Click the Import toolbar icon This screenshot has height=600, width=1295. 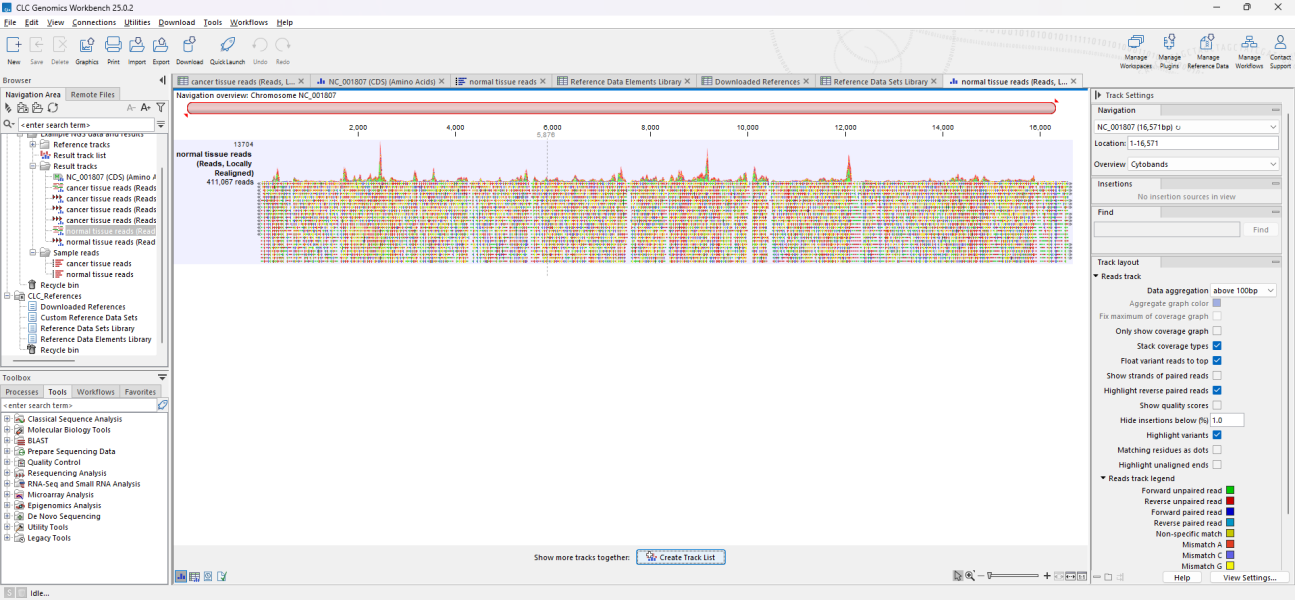(136, 45)
